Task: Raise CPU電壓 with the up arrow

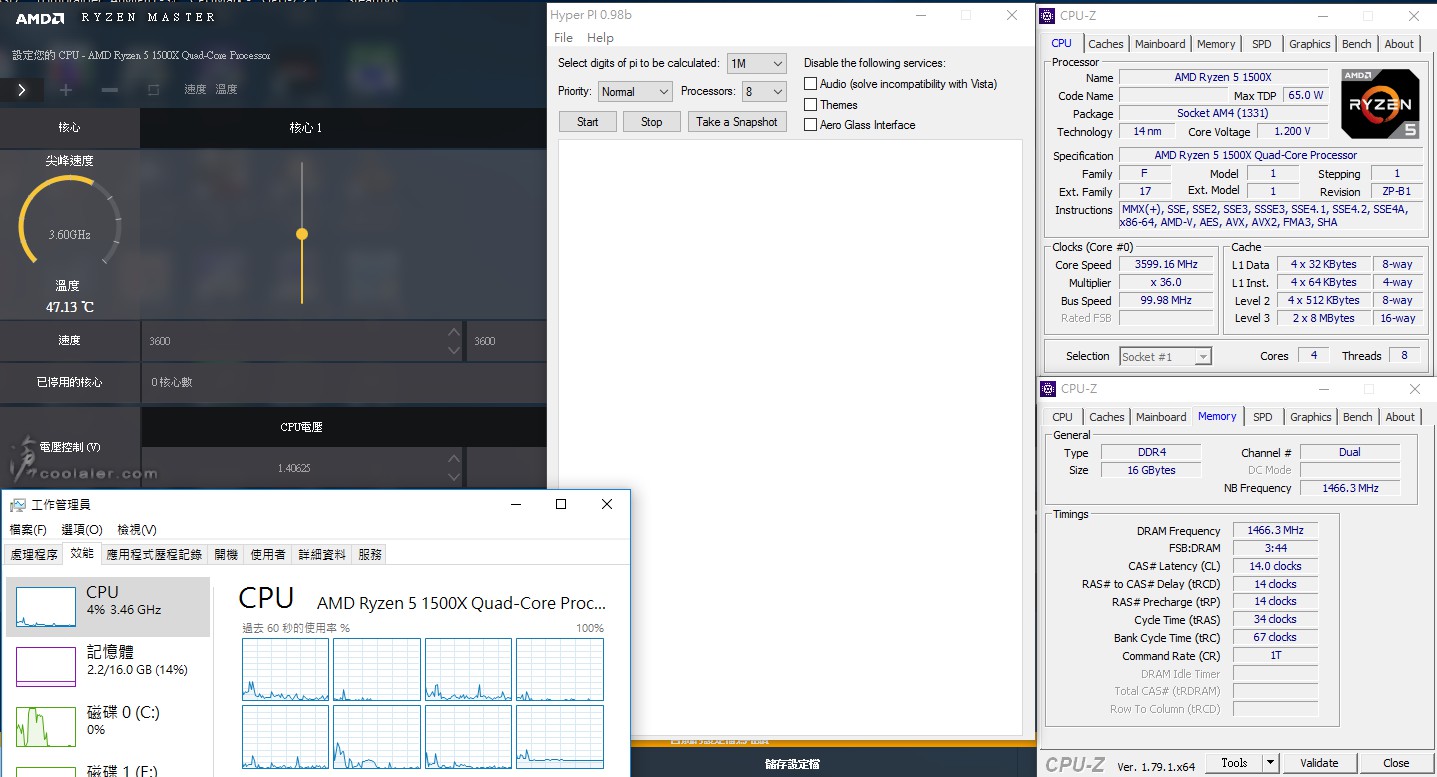Action: (x=454, y=459)
